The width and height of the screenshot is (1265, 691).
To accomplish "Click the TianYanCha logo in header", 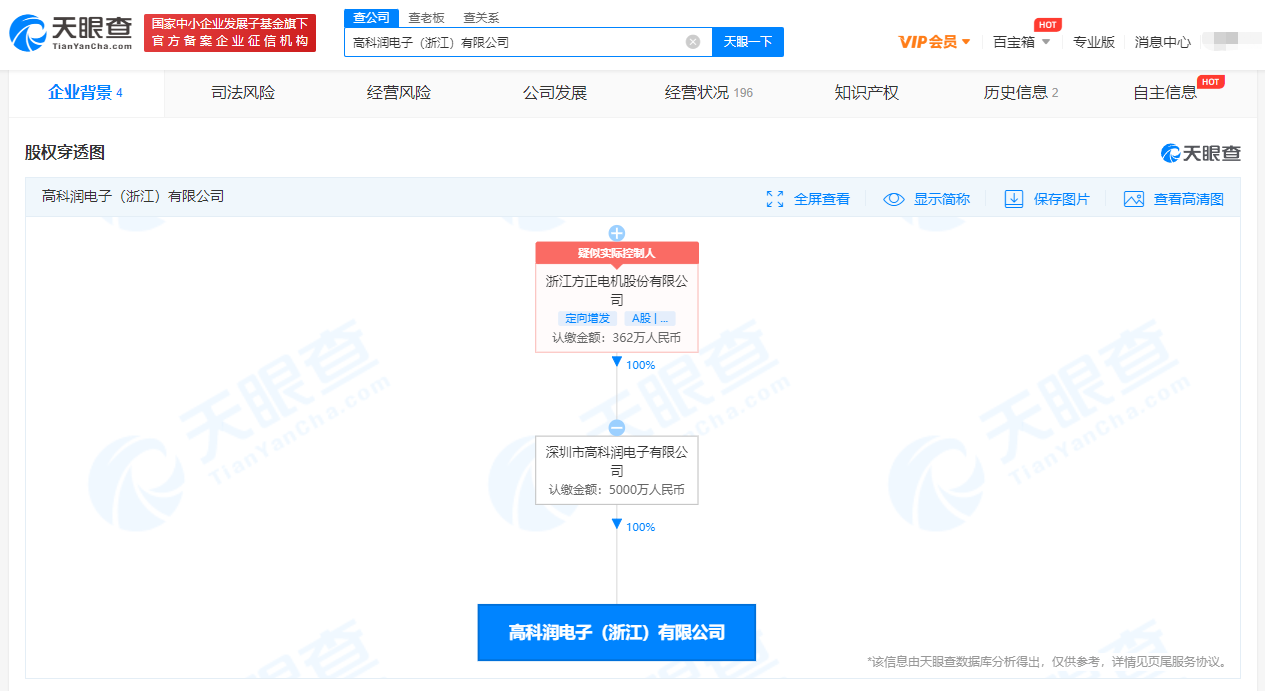I will (x=72, y=33).
